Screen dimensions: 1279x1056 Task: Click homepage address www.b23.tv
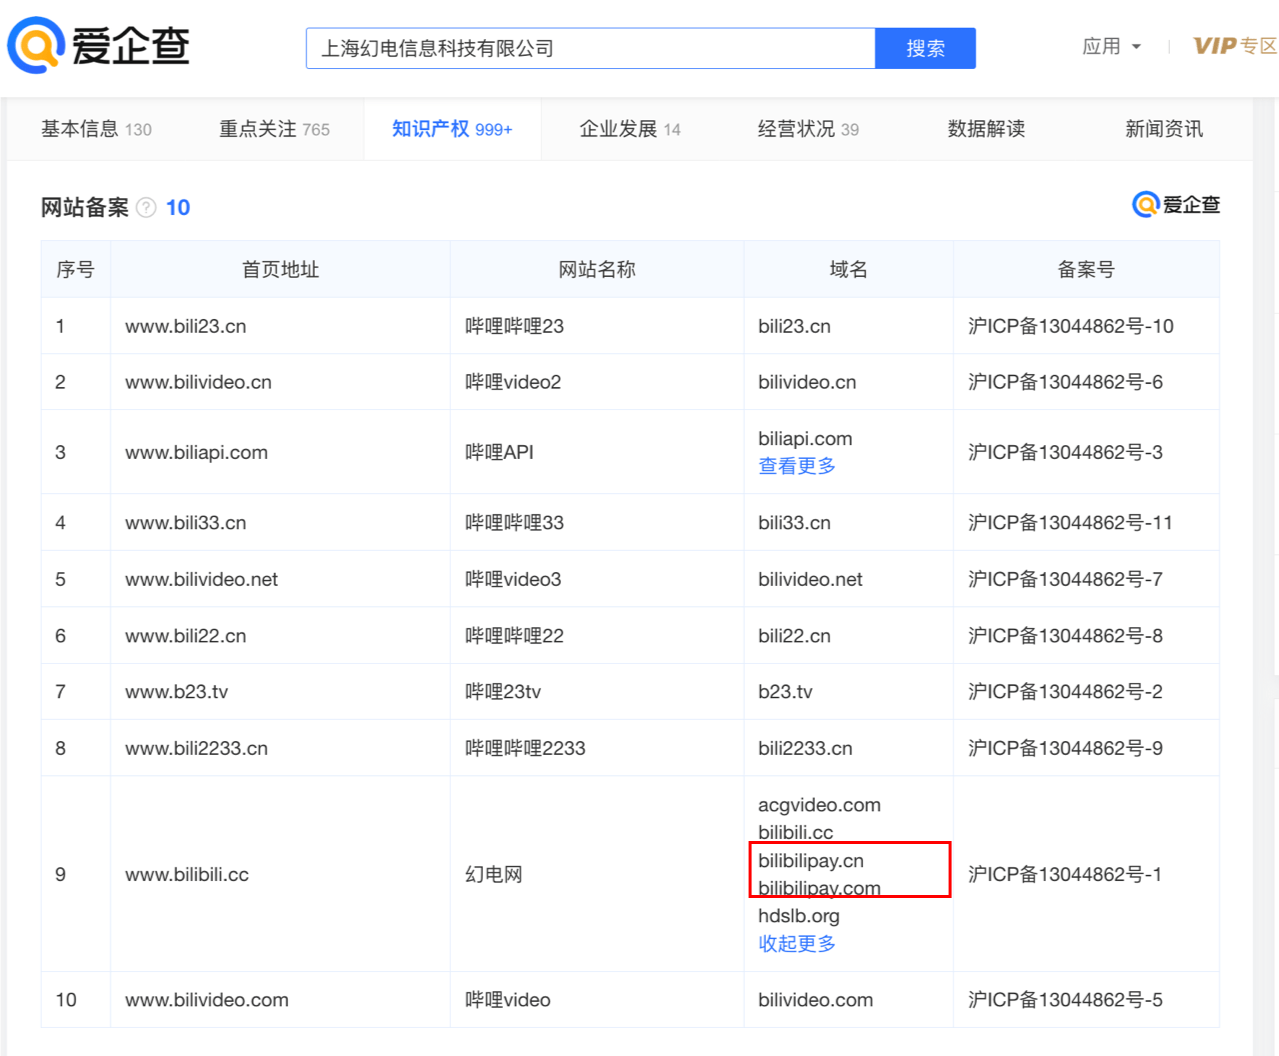click(x=176, y=692)
